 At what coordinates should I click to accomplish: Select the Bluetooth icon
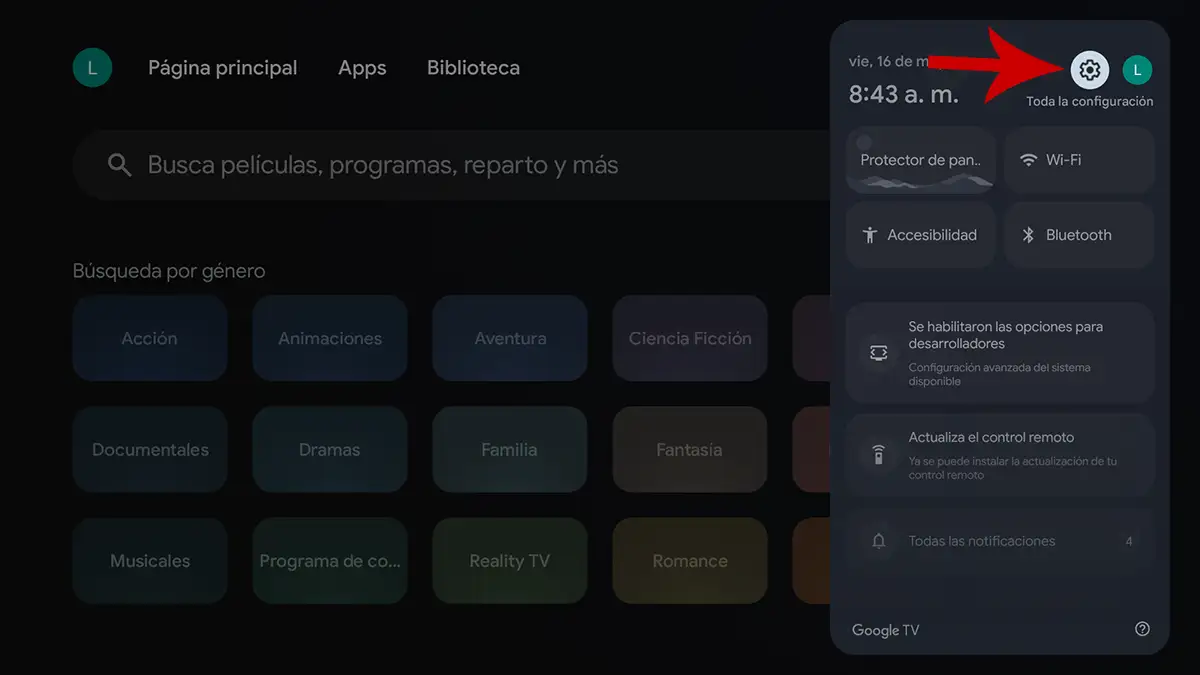point(1029,235)
